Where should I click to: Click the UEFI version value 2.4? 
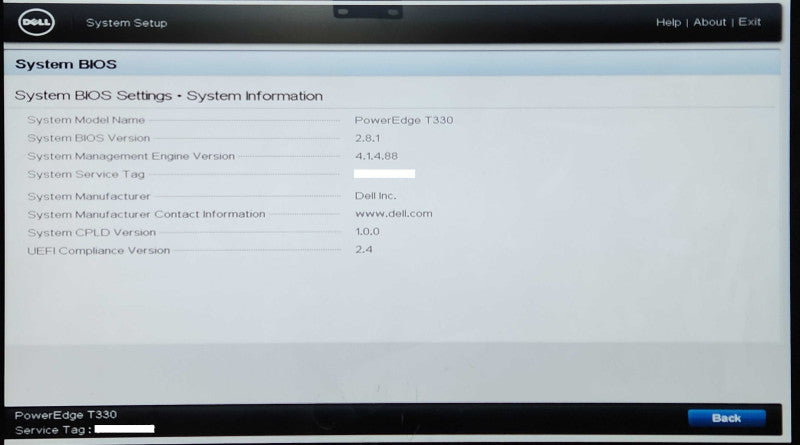pyautogui.click(x=363, y=250)
